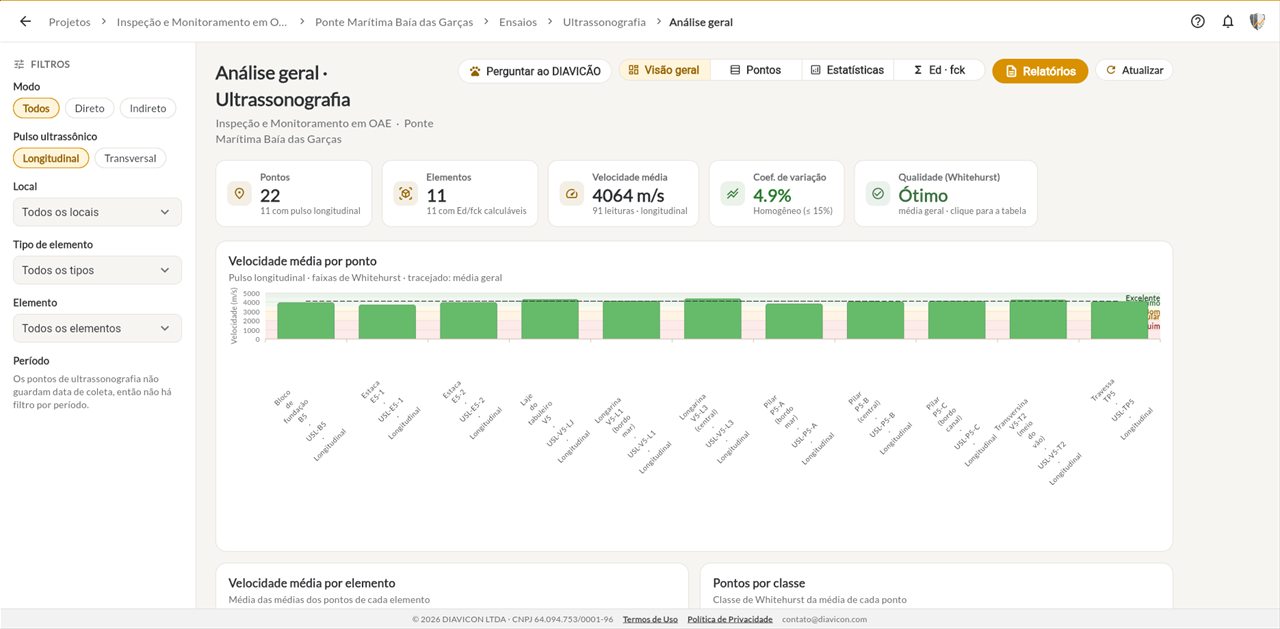Click the Relatórios button
The image size is (1280, 629).
coord(1040,71)
